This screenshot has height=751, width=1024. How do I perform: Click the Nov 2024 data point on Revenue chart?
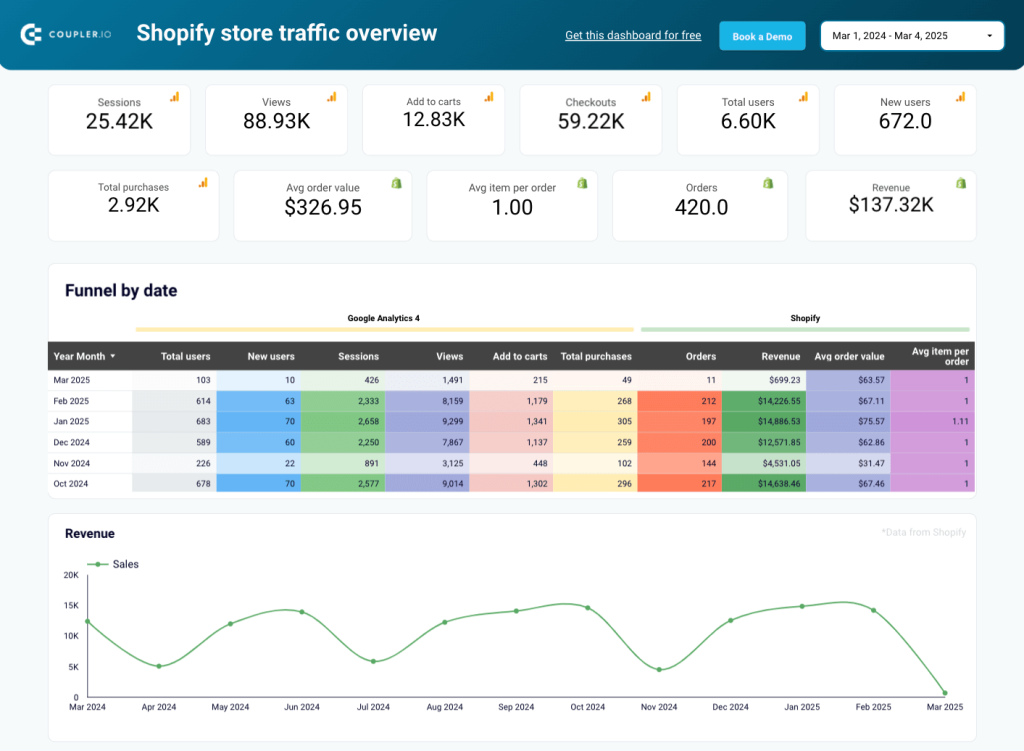pyautogui.click(x=659, y=669)
